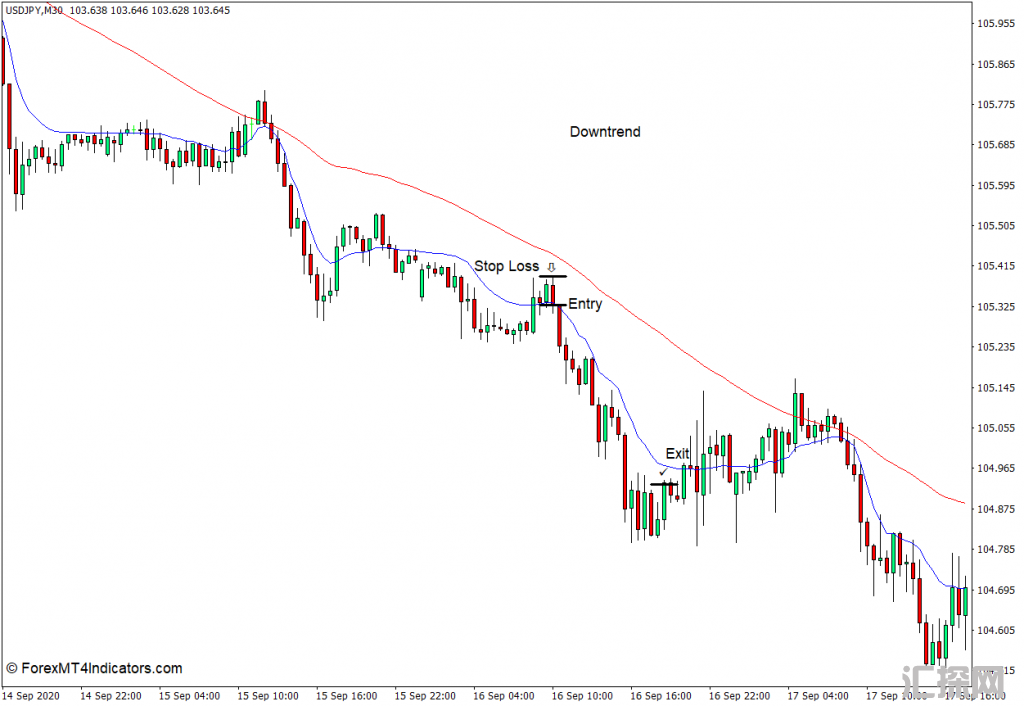Click the 14 Sep 22:00 time label
1024x706 pixels.
110,695
